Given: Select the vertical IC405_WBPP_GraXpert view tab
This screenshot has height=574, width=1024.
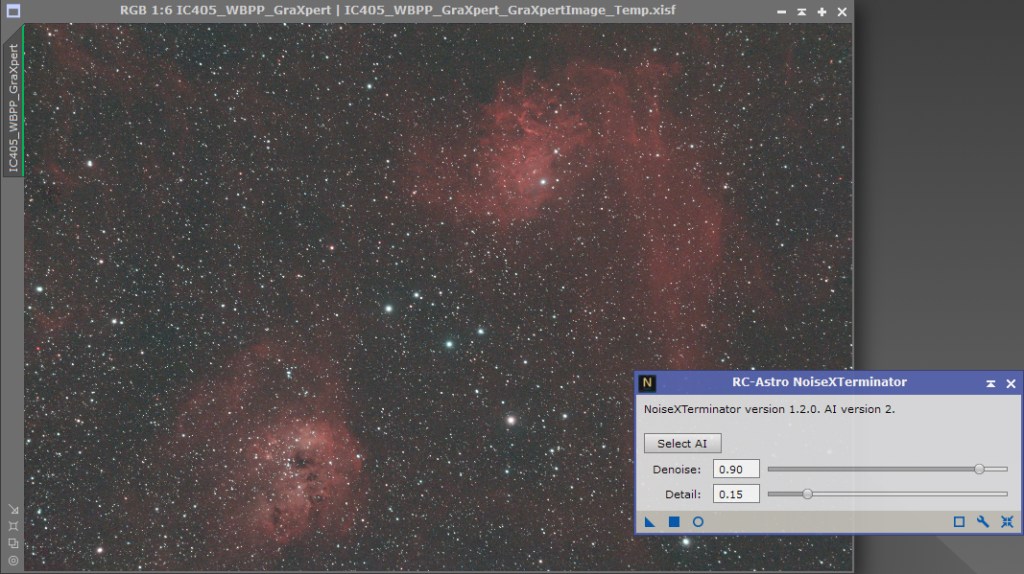Looking at the screenshot, I should (13, 108).
